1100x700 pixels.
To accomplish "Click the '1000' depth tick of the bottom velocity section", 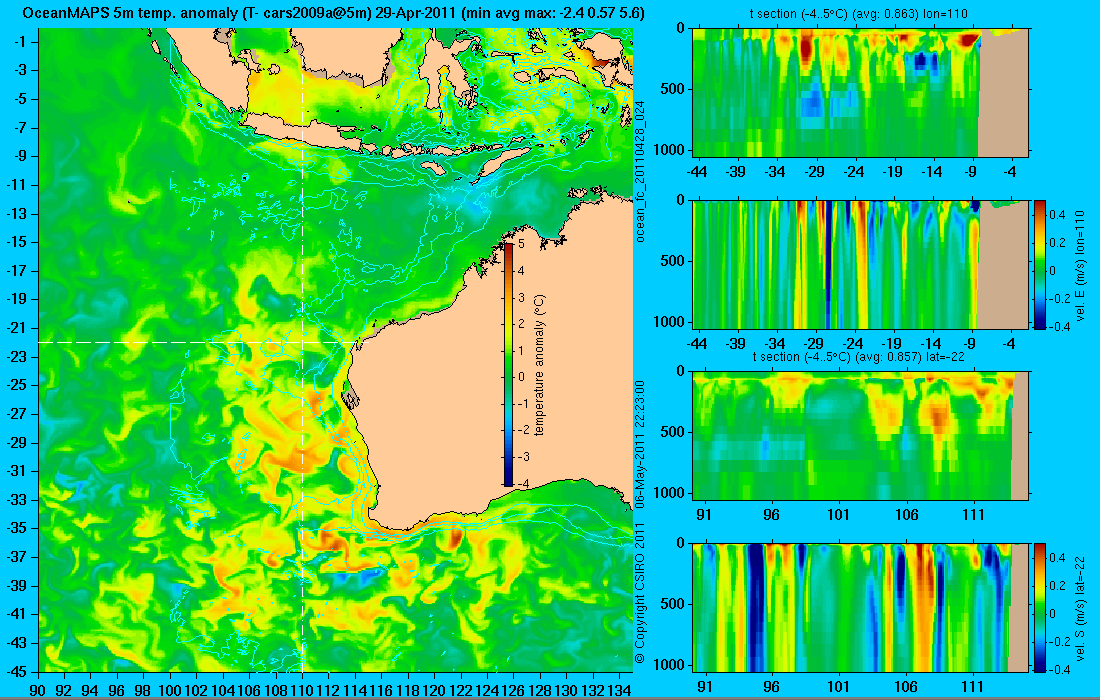I will (x=671, y=664).
